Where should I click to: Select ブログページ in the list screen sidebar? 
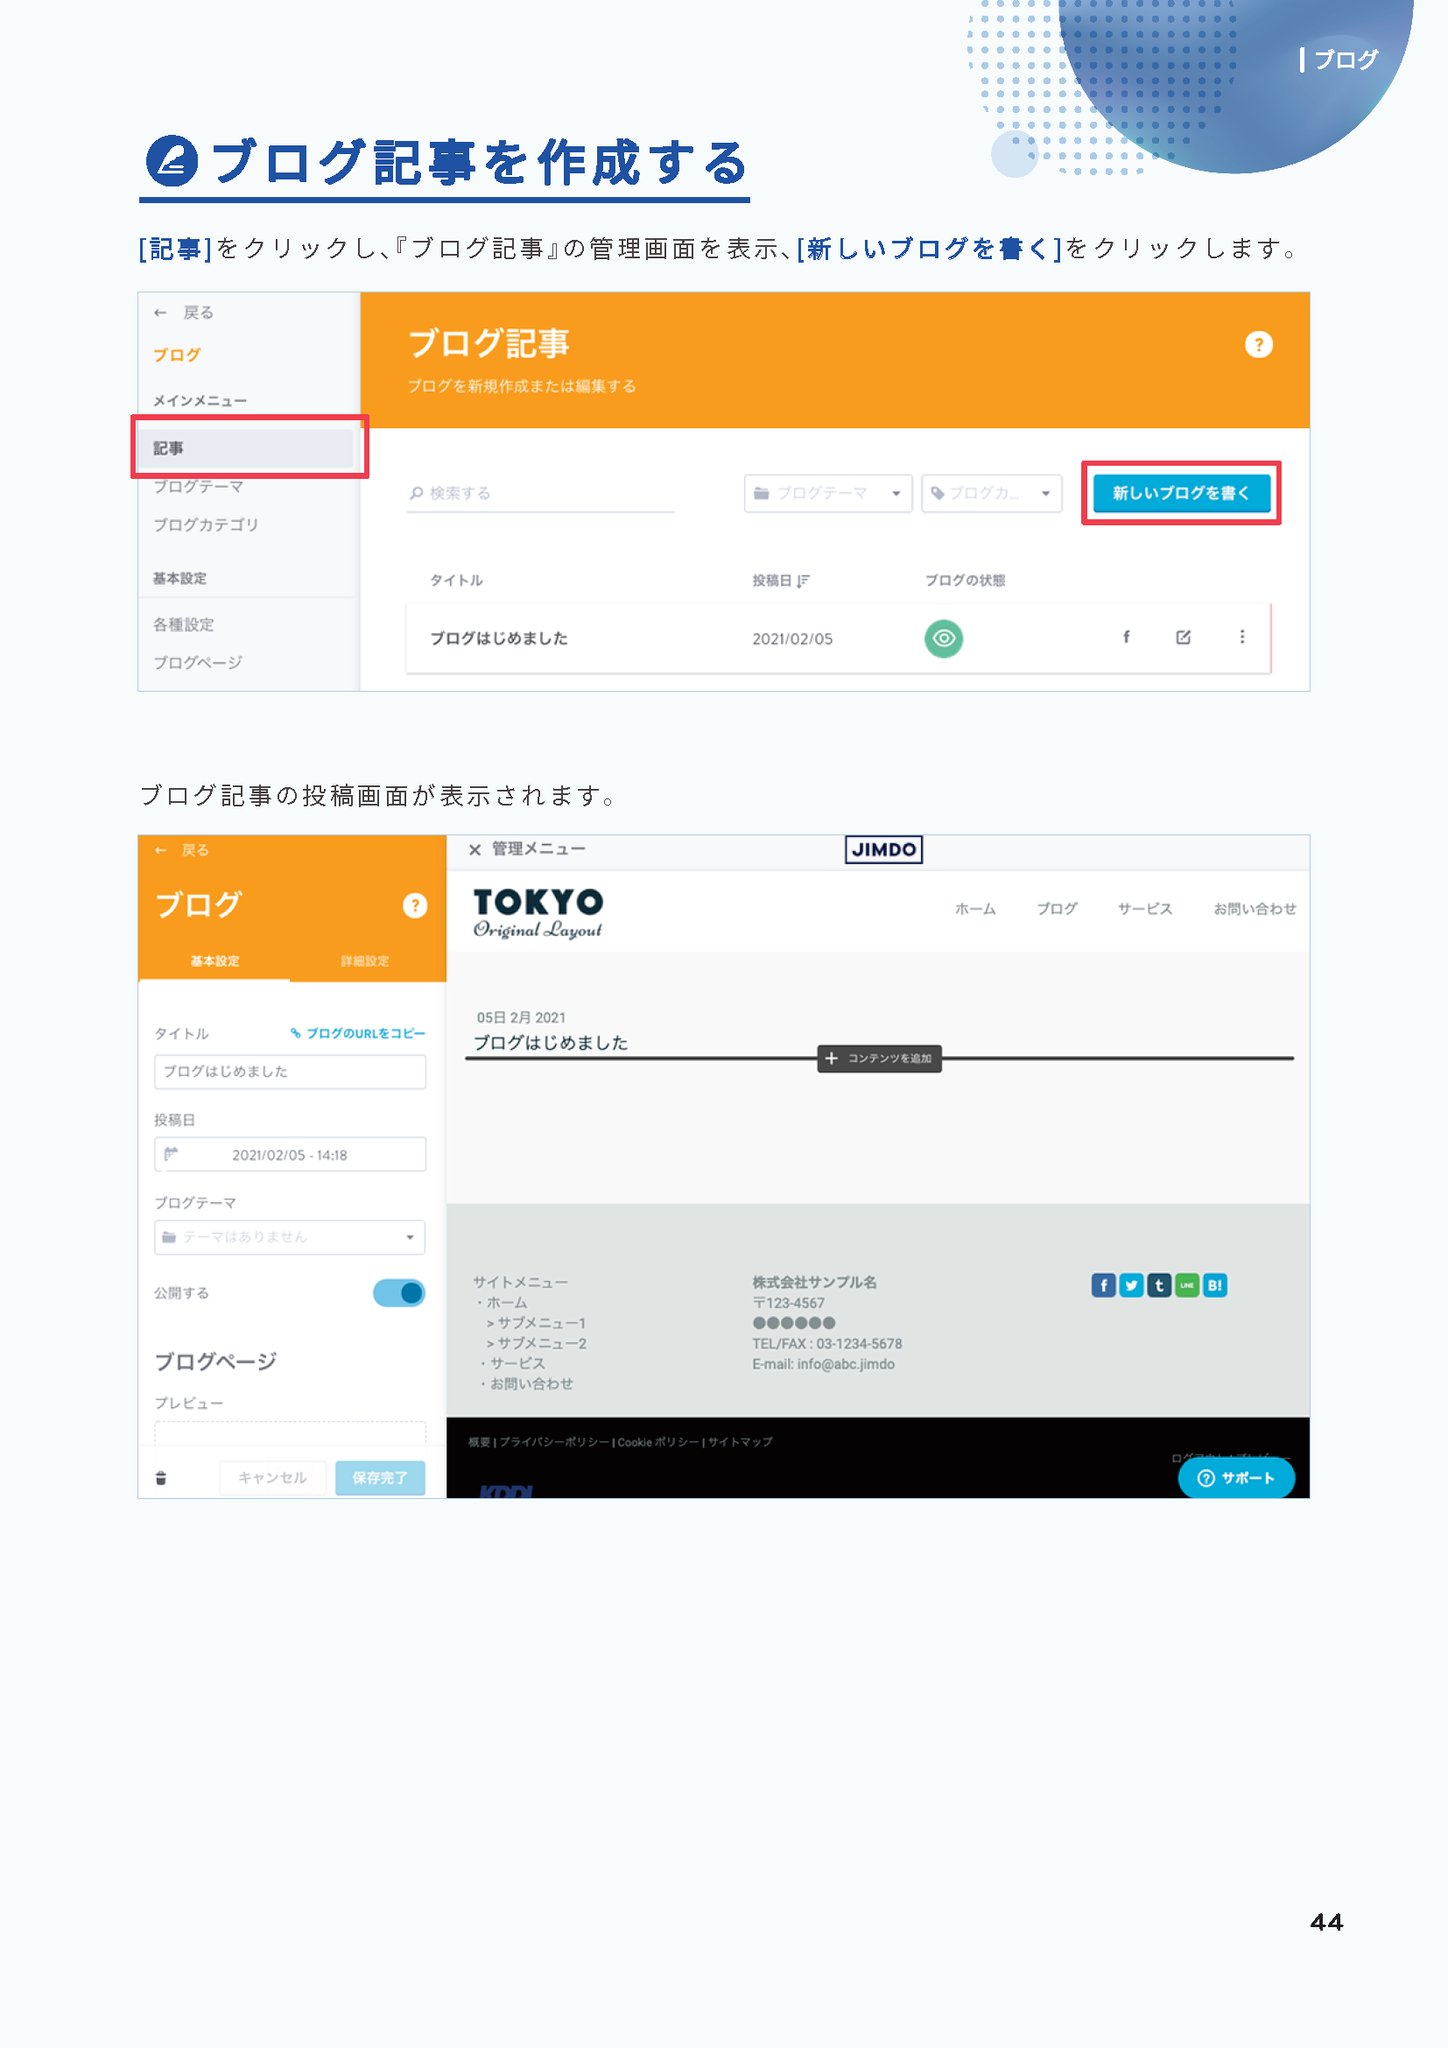[198, 663]
